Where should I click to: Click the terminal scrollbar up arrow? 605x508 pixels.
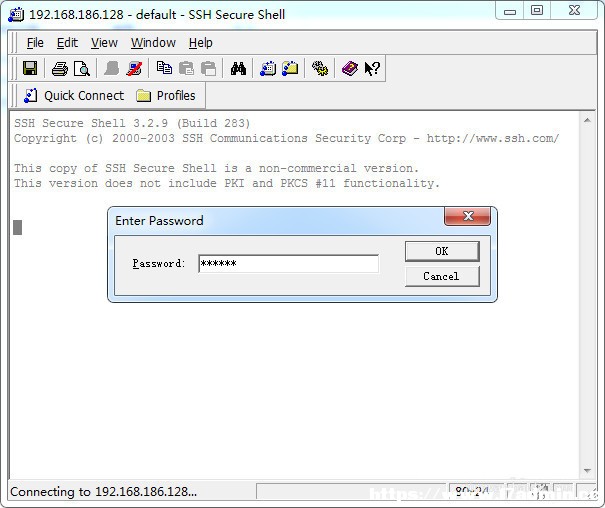[587, 120]
